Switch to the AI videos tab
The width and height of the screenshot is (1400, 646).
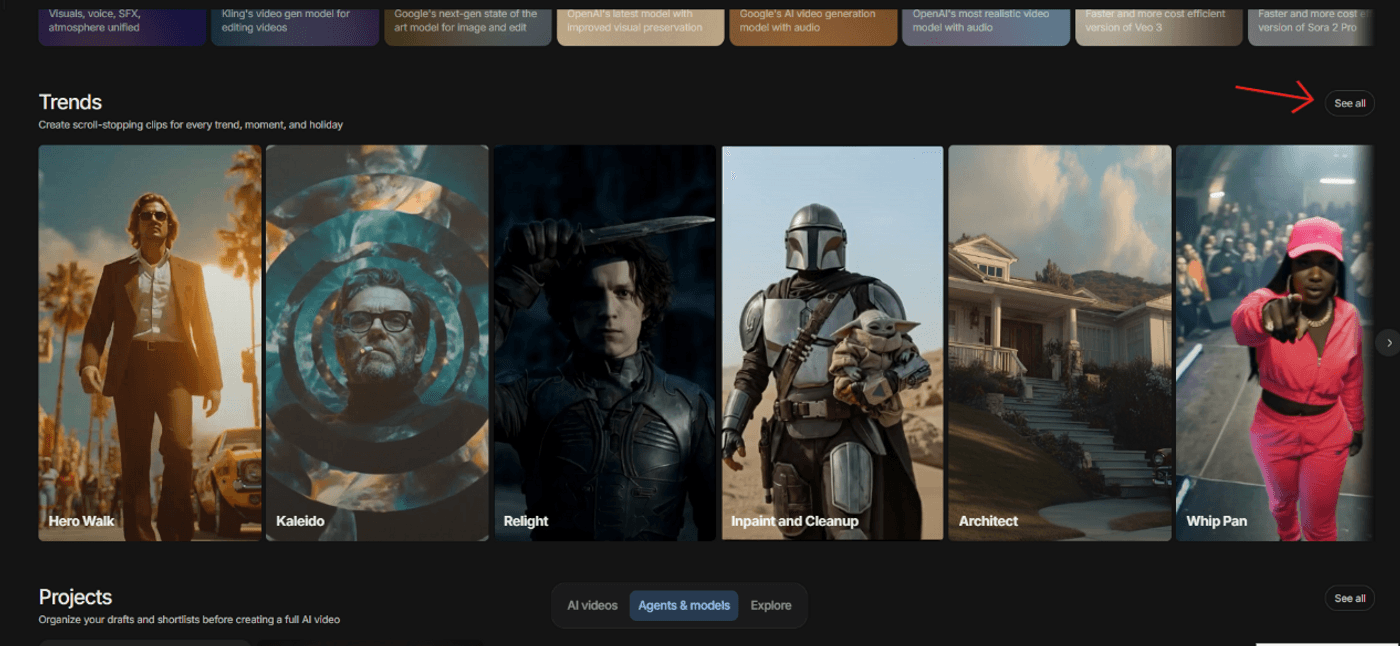[592, 605]
